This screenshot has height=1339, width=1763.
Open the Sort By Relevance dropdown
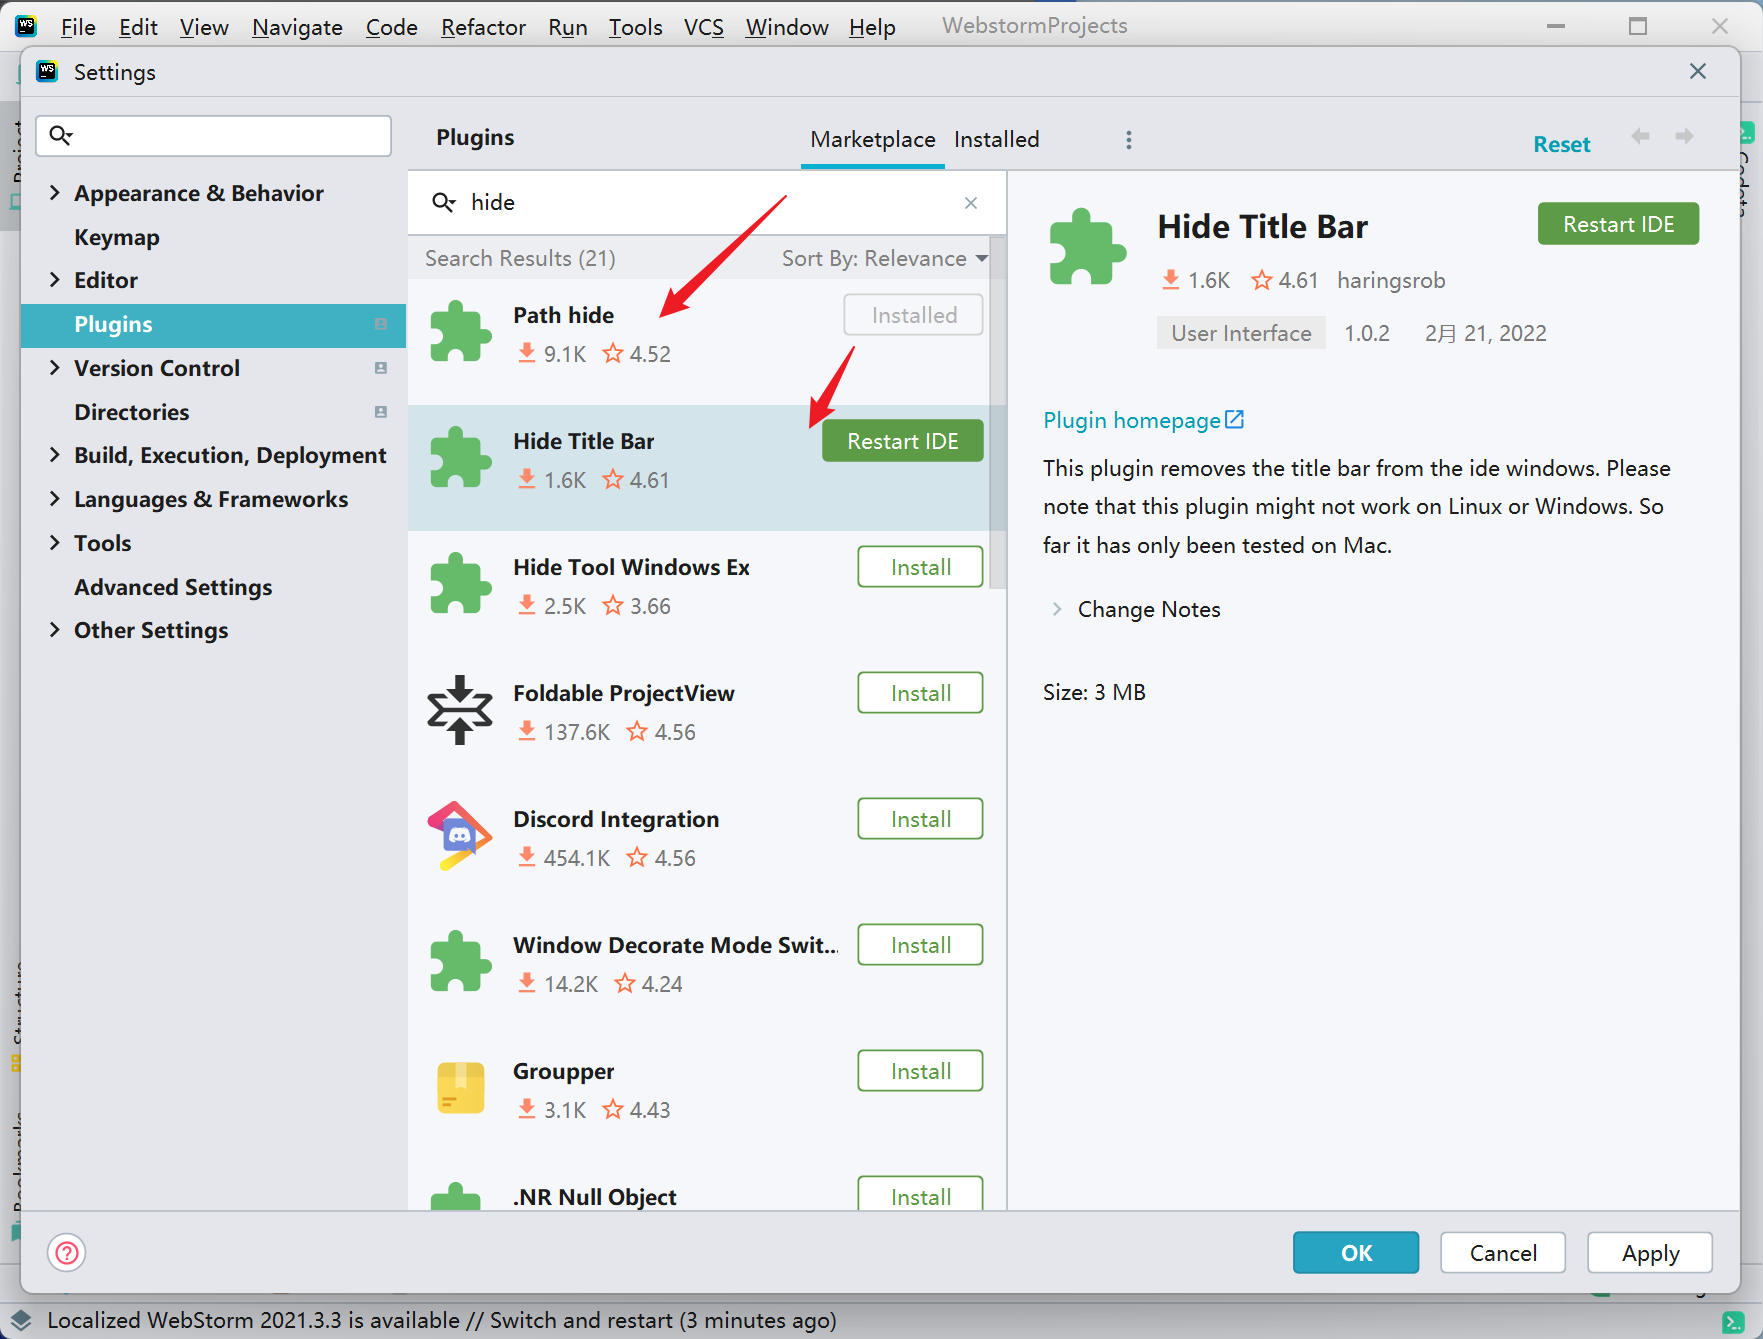(884, 259)
